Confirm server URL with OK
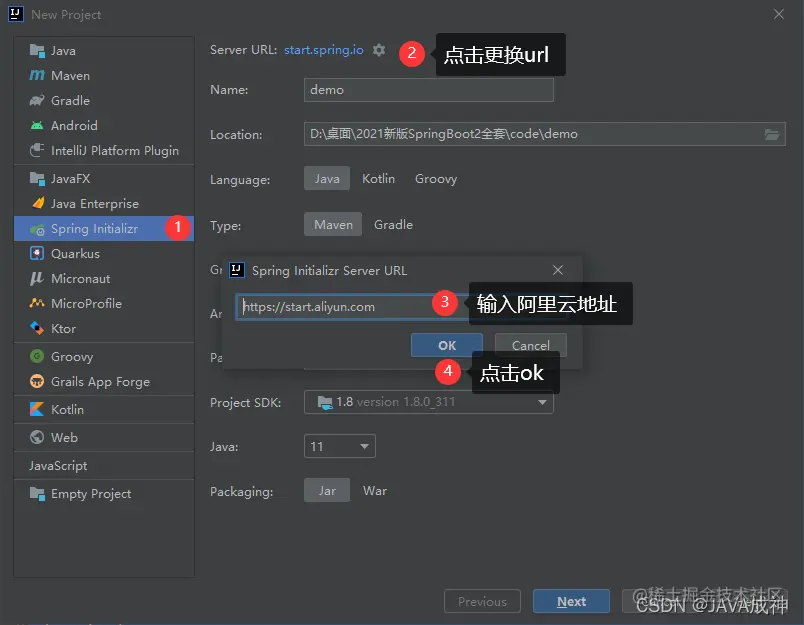The width and height of the screenshot is (804, 625). coord(447,345)
